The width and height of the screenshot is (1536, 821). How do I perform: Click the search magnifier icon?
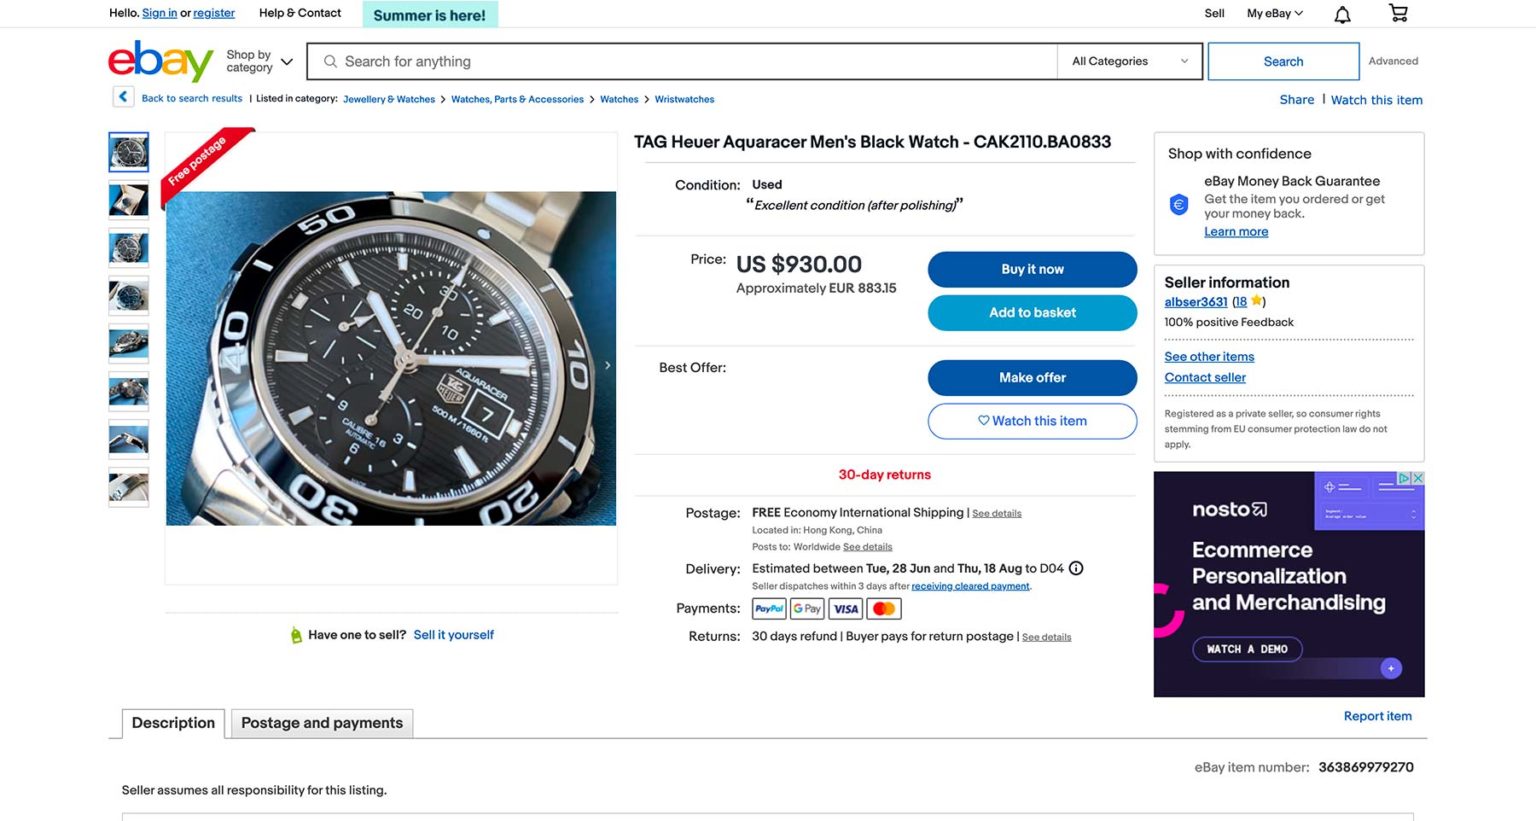click(x=330, y=61)
